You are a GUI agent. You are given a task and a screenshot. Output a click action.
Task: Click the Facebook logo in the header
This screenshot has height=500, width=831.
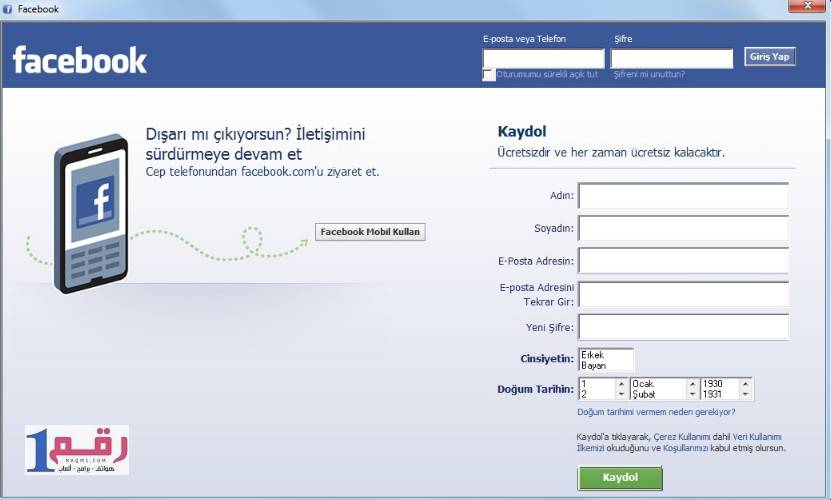pyautogui.click(x=80, y=60)
